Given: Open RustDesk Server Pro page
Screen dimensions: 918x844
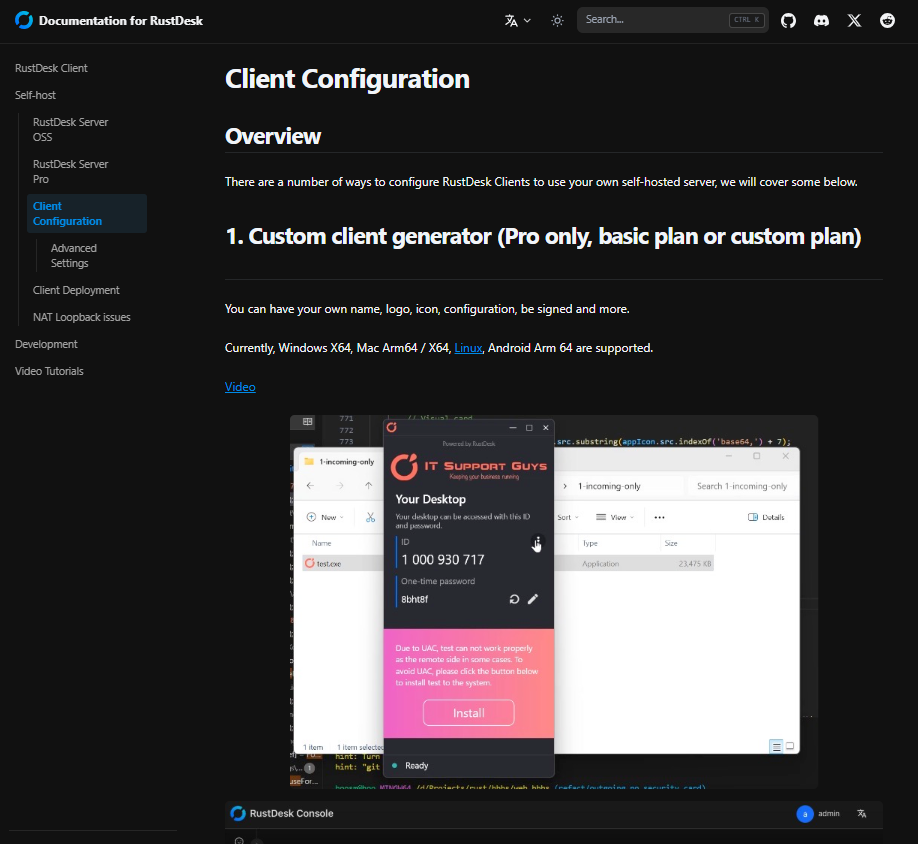Looking at the screenshot, I should [x=70, y=171].
